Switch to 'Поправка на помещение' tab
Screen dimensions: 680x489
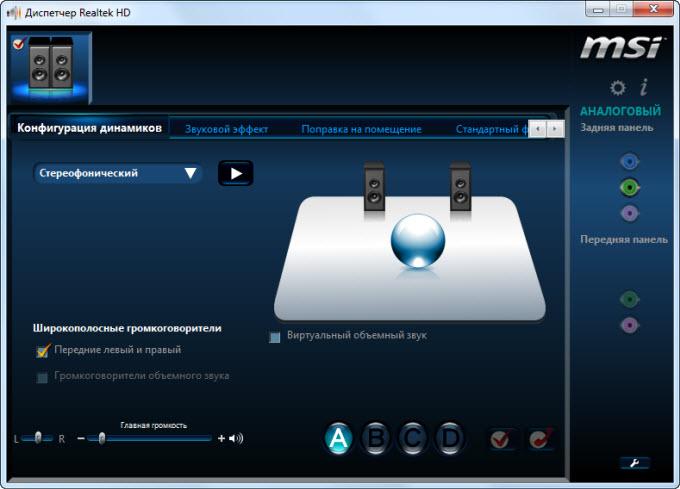(x=361, y=129)
